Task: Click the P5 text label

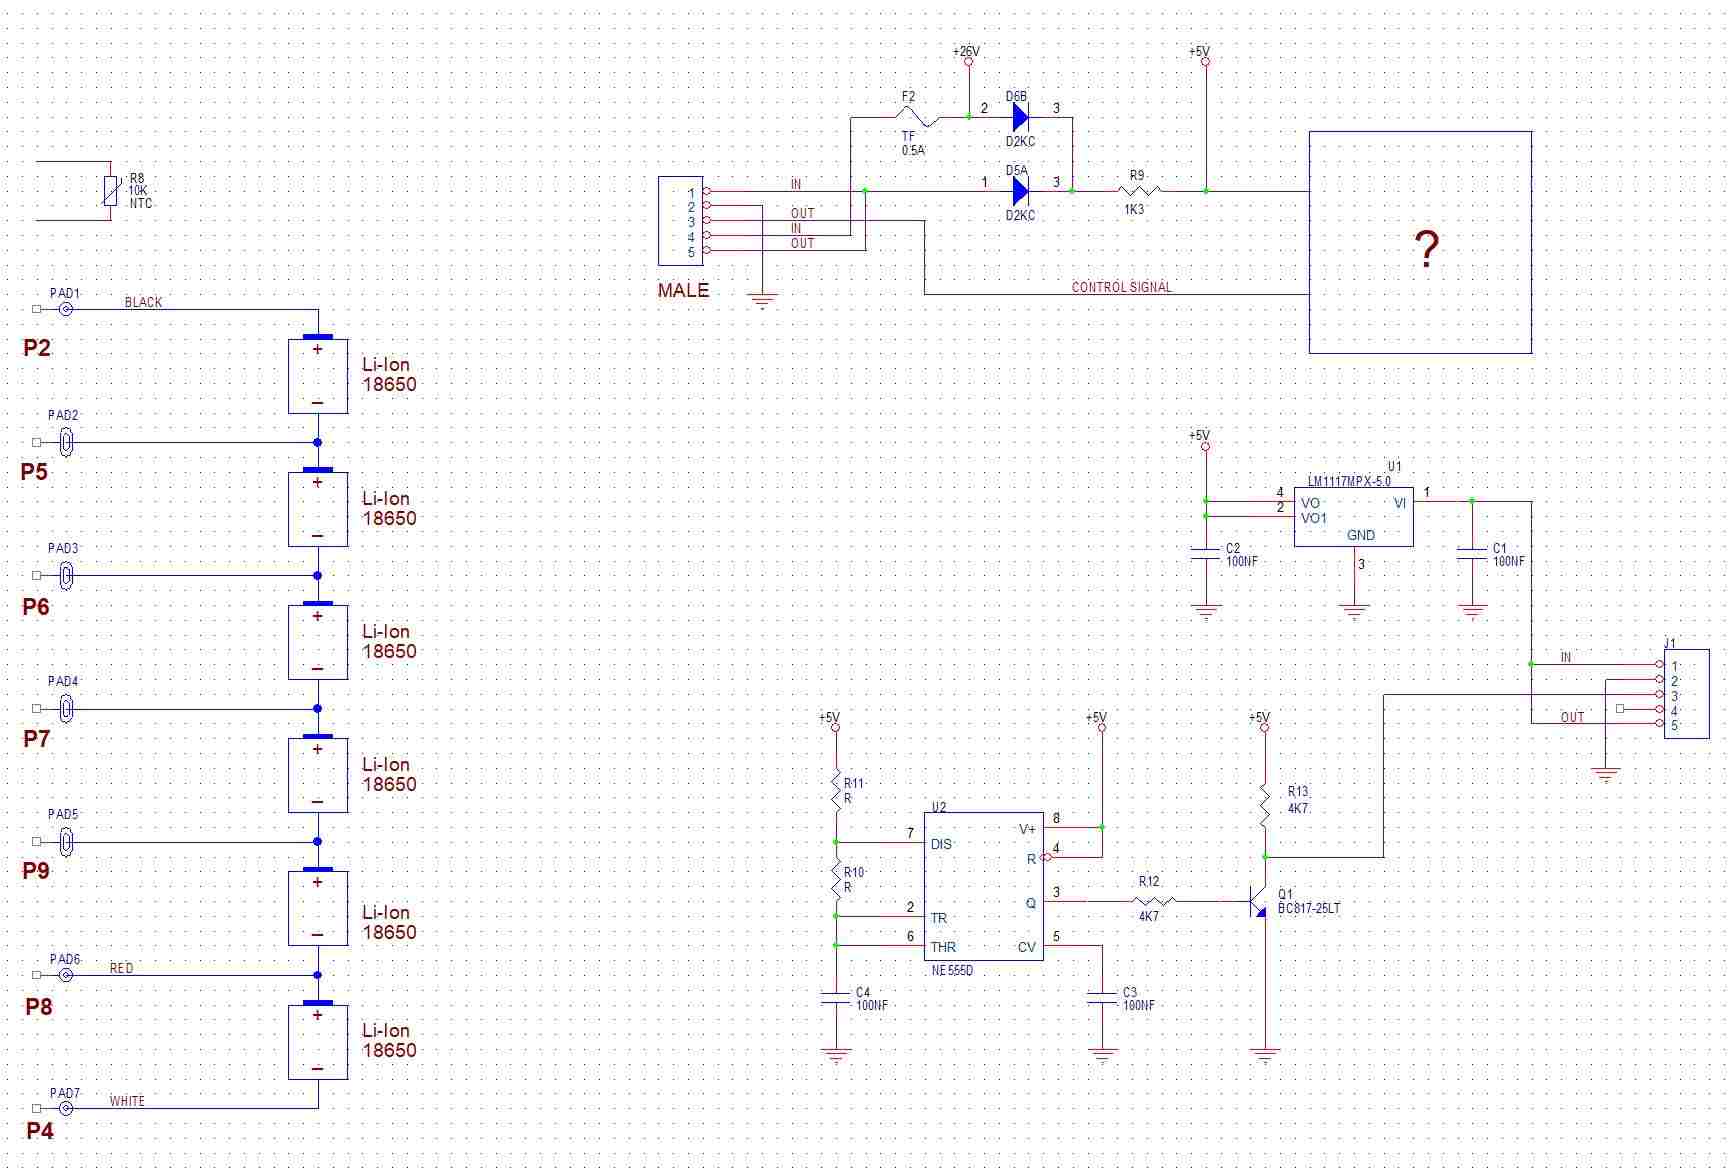Action: [34, 472]
